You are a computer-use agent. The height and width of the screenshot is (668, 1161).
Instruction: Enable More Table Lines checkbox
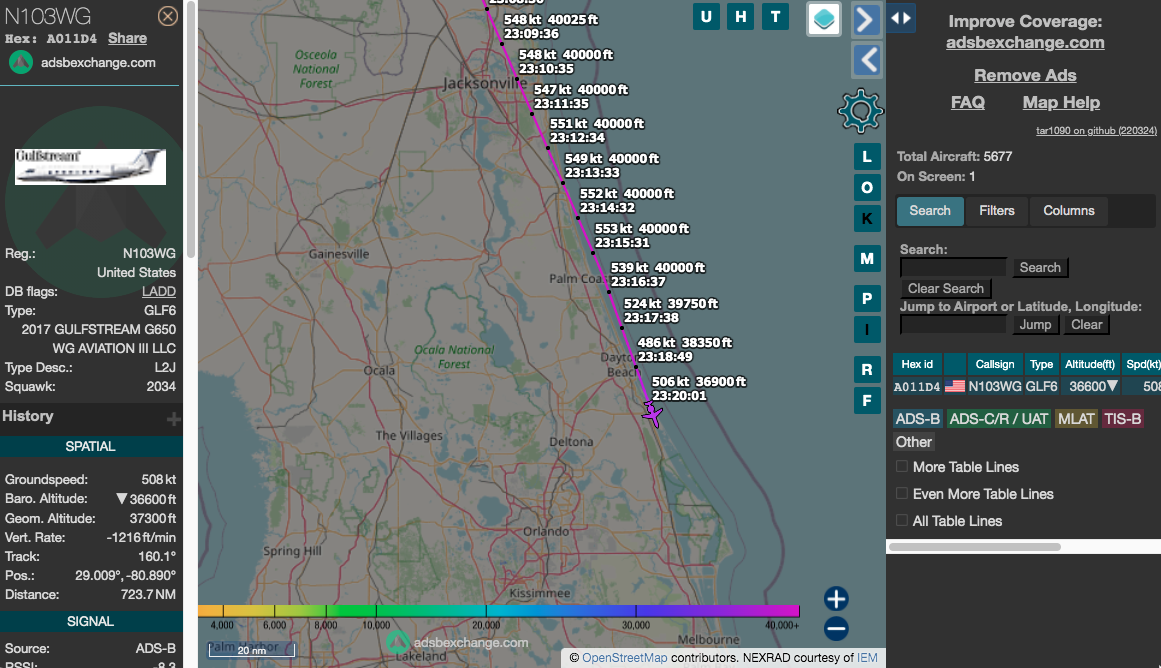click(x=902, y=467)
